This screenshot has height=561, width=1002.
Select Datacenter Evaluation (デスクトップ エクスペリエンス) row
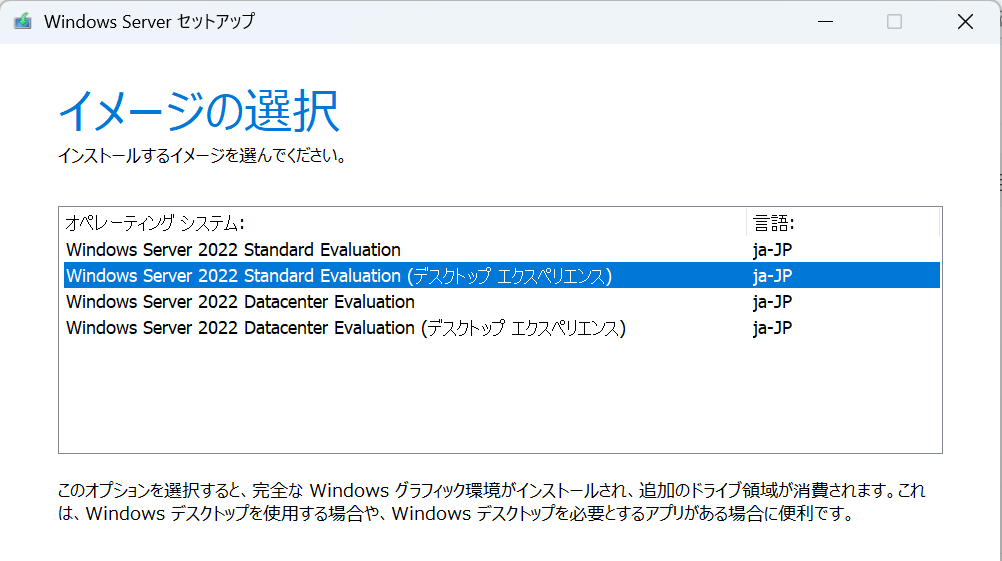(x=502, y=328)
